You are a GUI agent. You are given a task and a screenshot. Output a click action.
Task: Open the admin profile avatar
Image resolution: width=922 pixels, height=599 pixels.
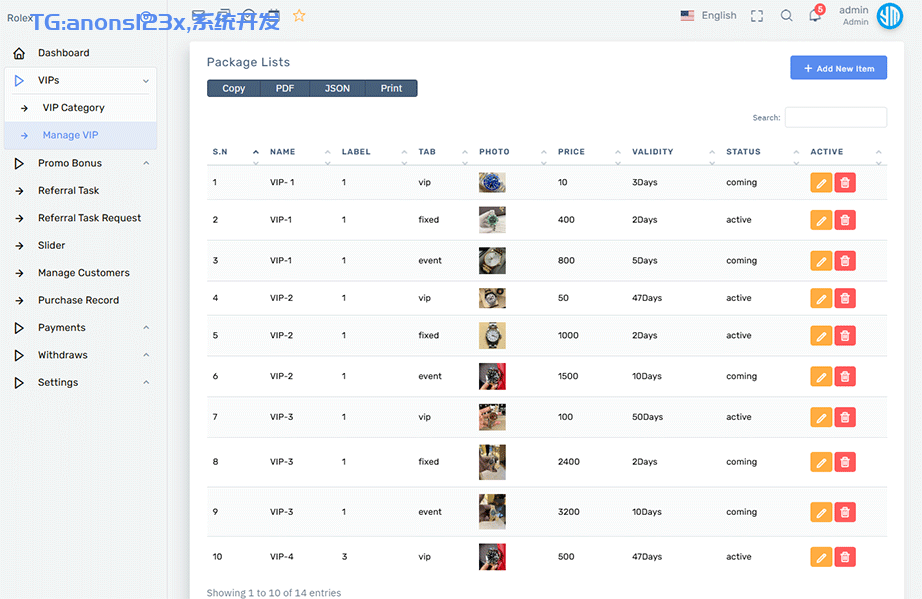(x=889, y=16)
